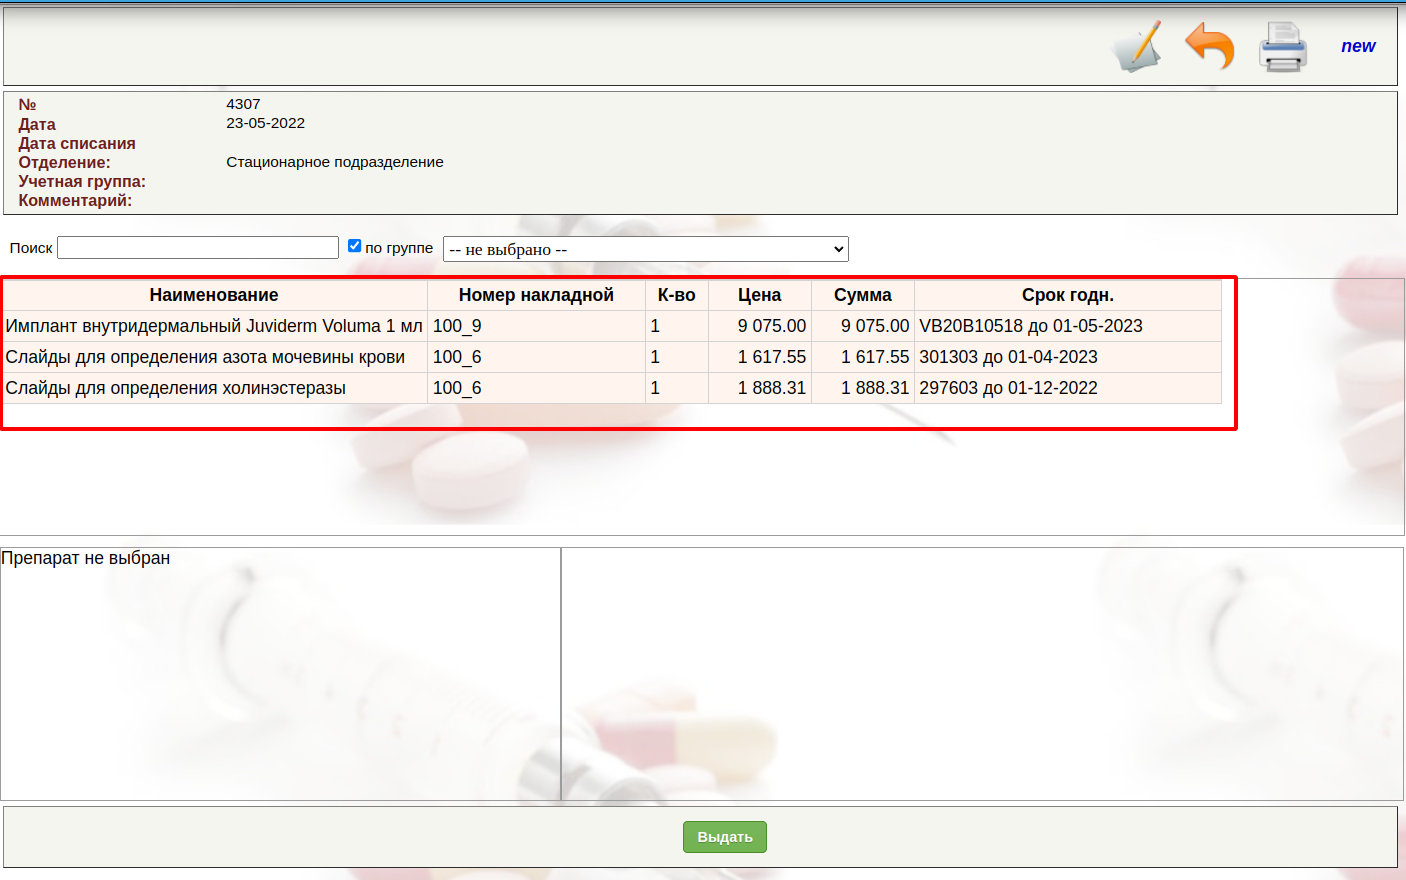1406x880 pixels.
Task: Select Слайды для определения азота мочевины row
Action: (205, 357)
